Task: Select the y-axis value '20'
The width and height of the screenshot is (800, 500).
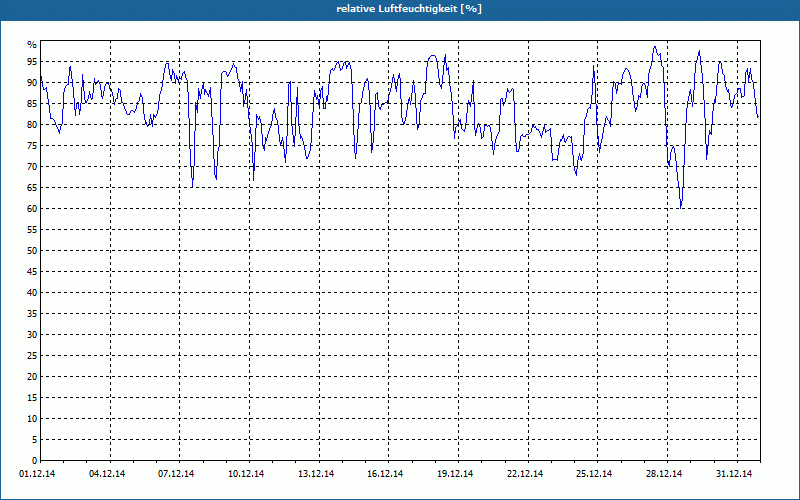Action: pyautogui.click(x=32, y=377)
